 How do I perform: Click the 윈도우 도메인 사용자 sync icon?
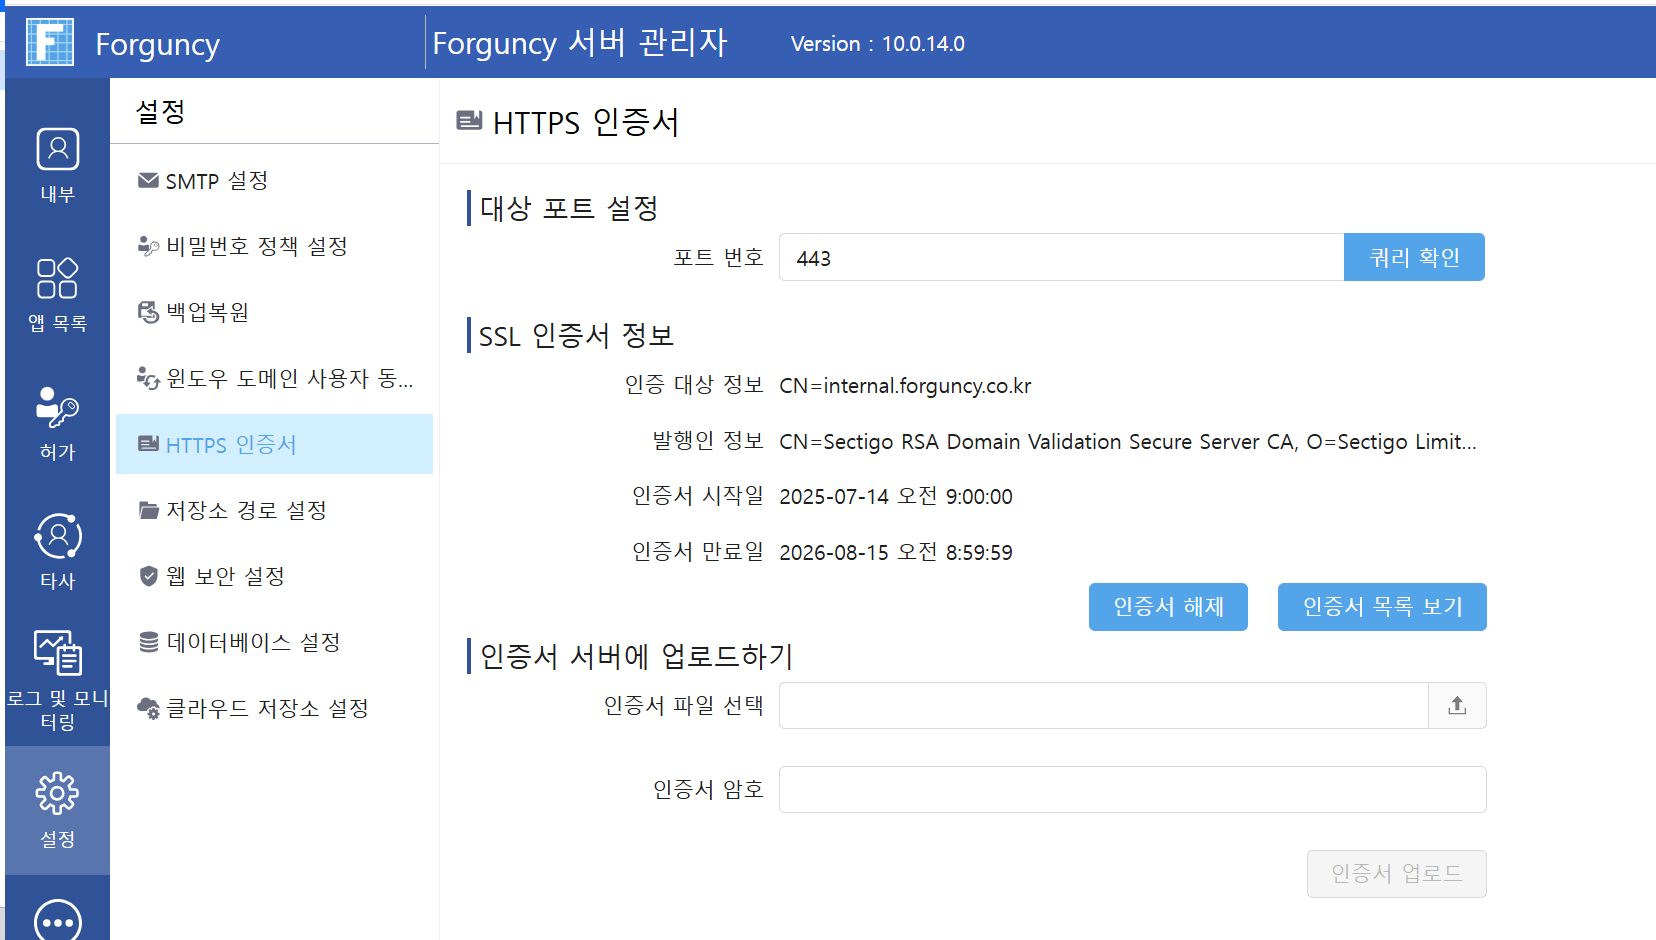148,378
